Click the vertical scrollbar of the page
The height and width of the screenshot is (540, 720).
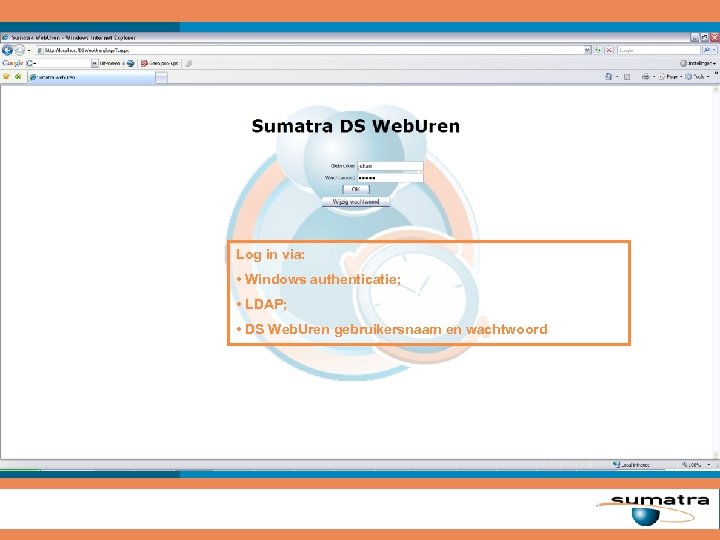point(716,272)
